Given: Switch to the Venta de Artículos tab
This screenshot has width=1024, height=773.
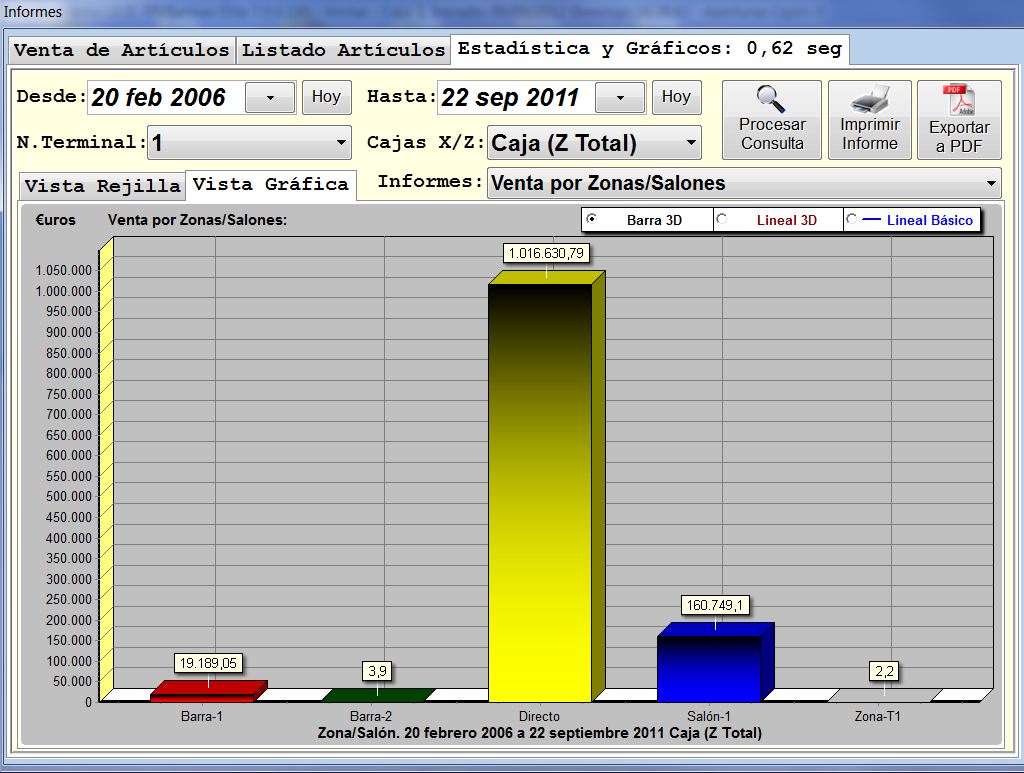Looking at the screenshot, I should (121, 50).
